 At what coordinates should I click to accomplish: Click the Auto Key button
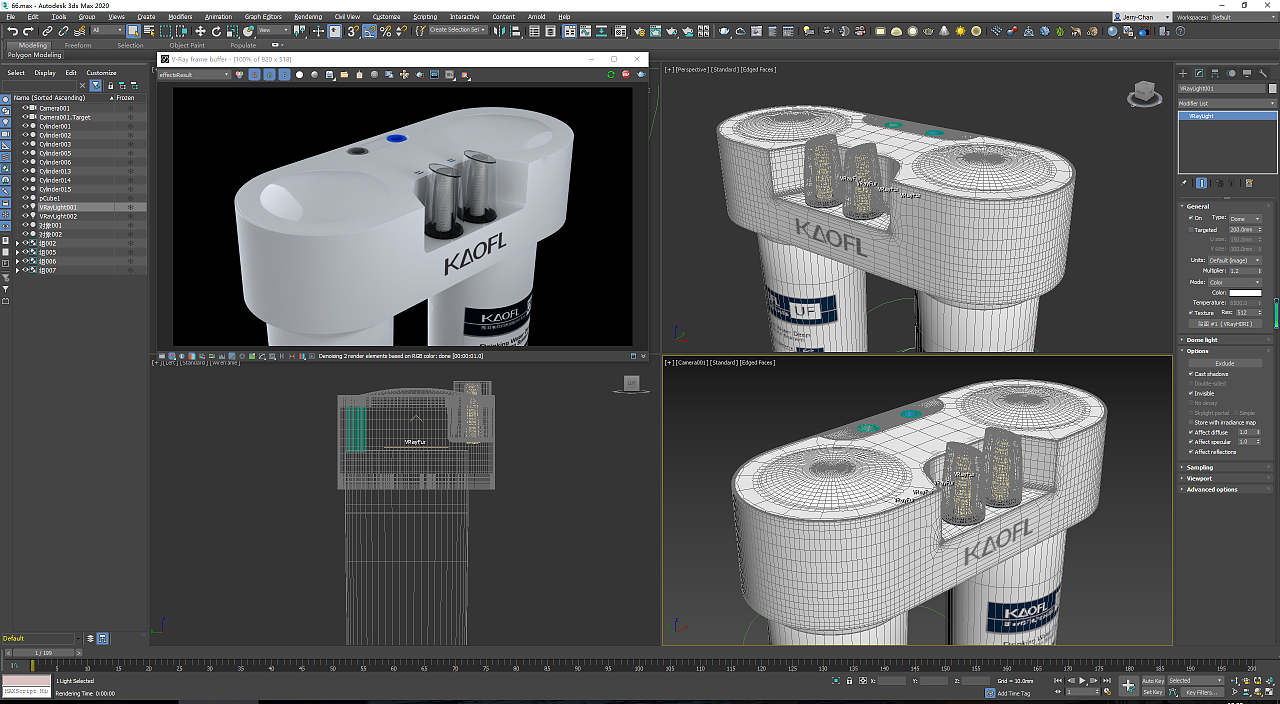(x=1153, y=680)
